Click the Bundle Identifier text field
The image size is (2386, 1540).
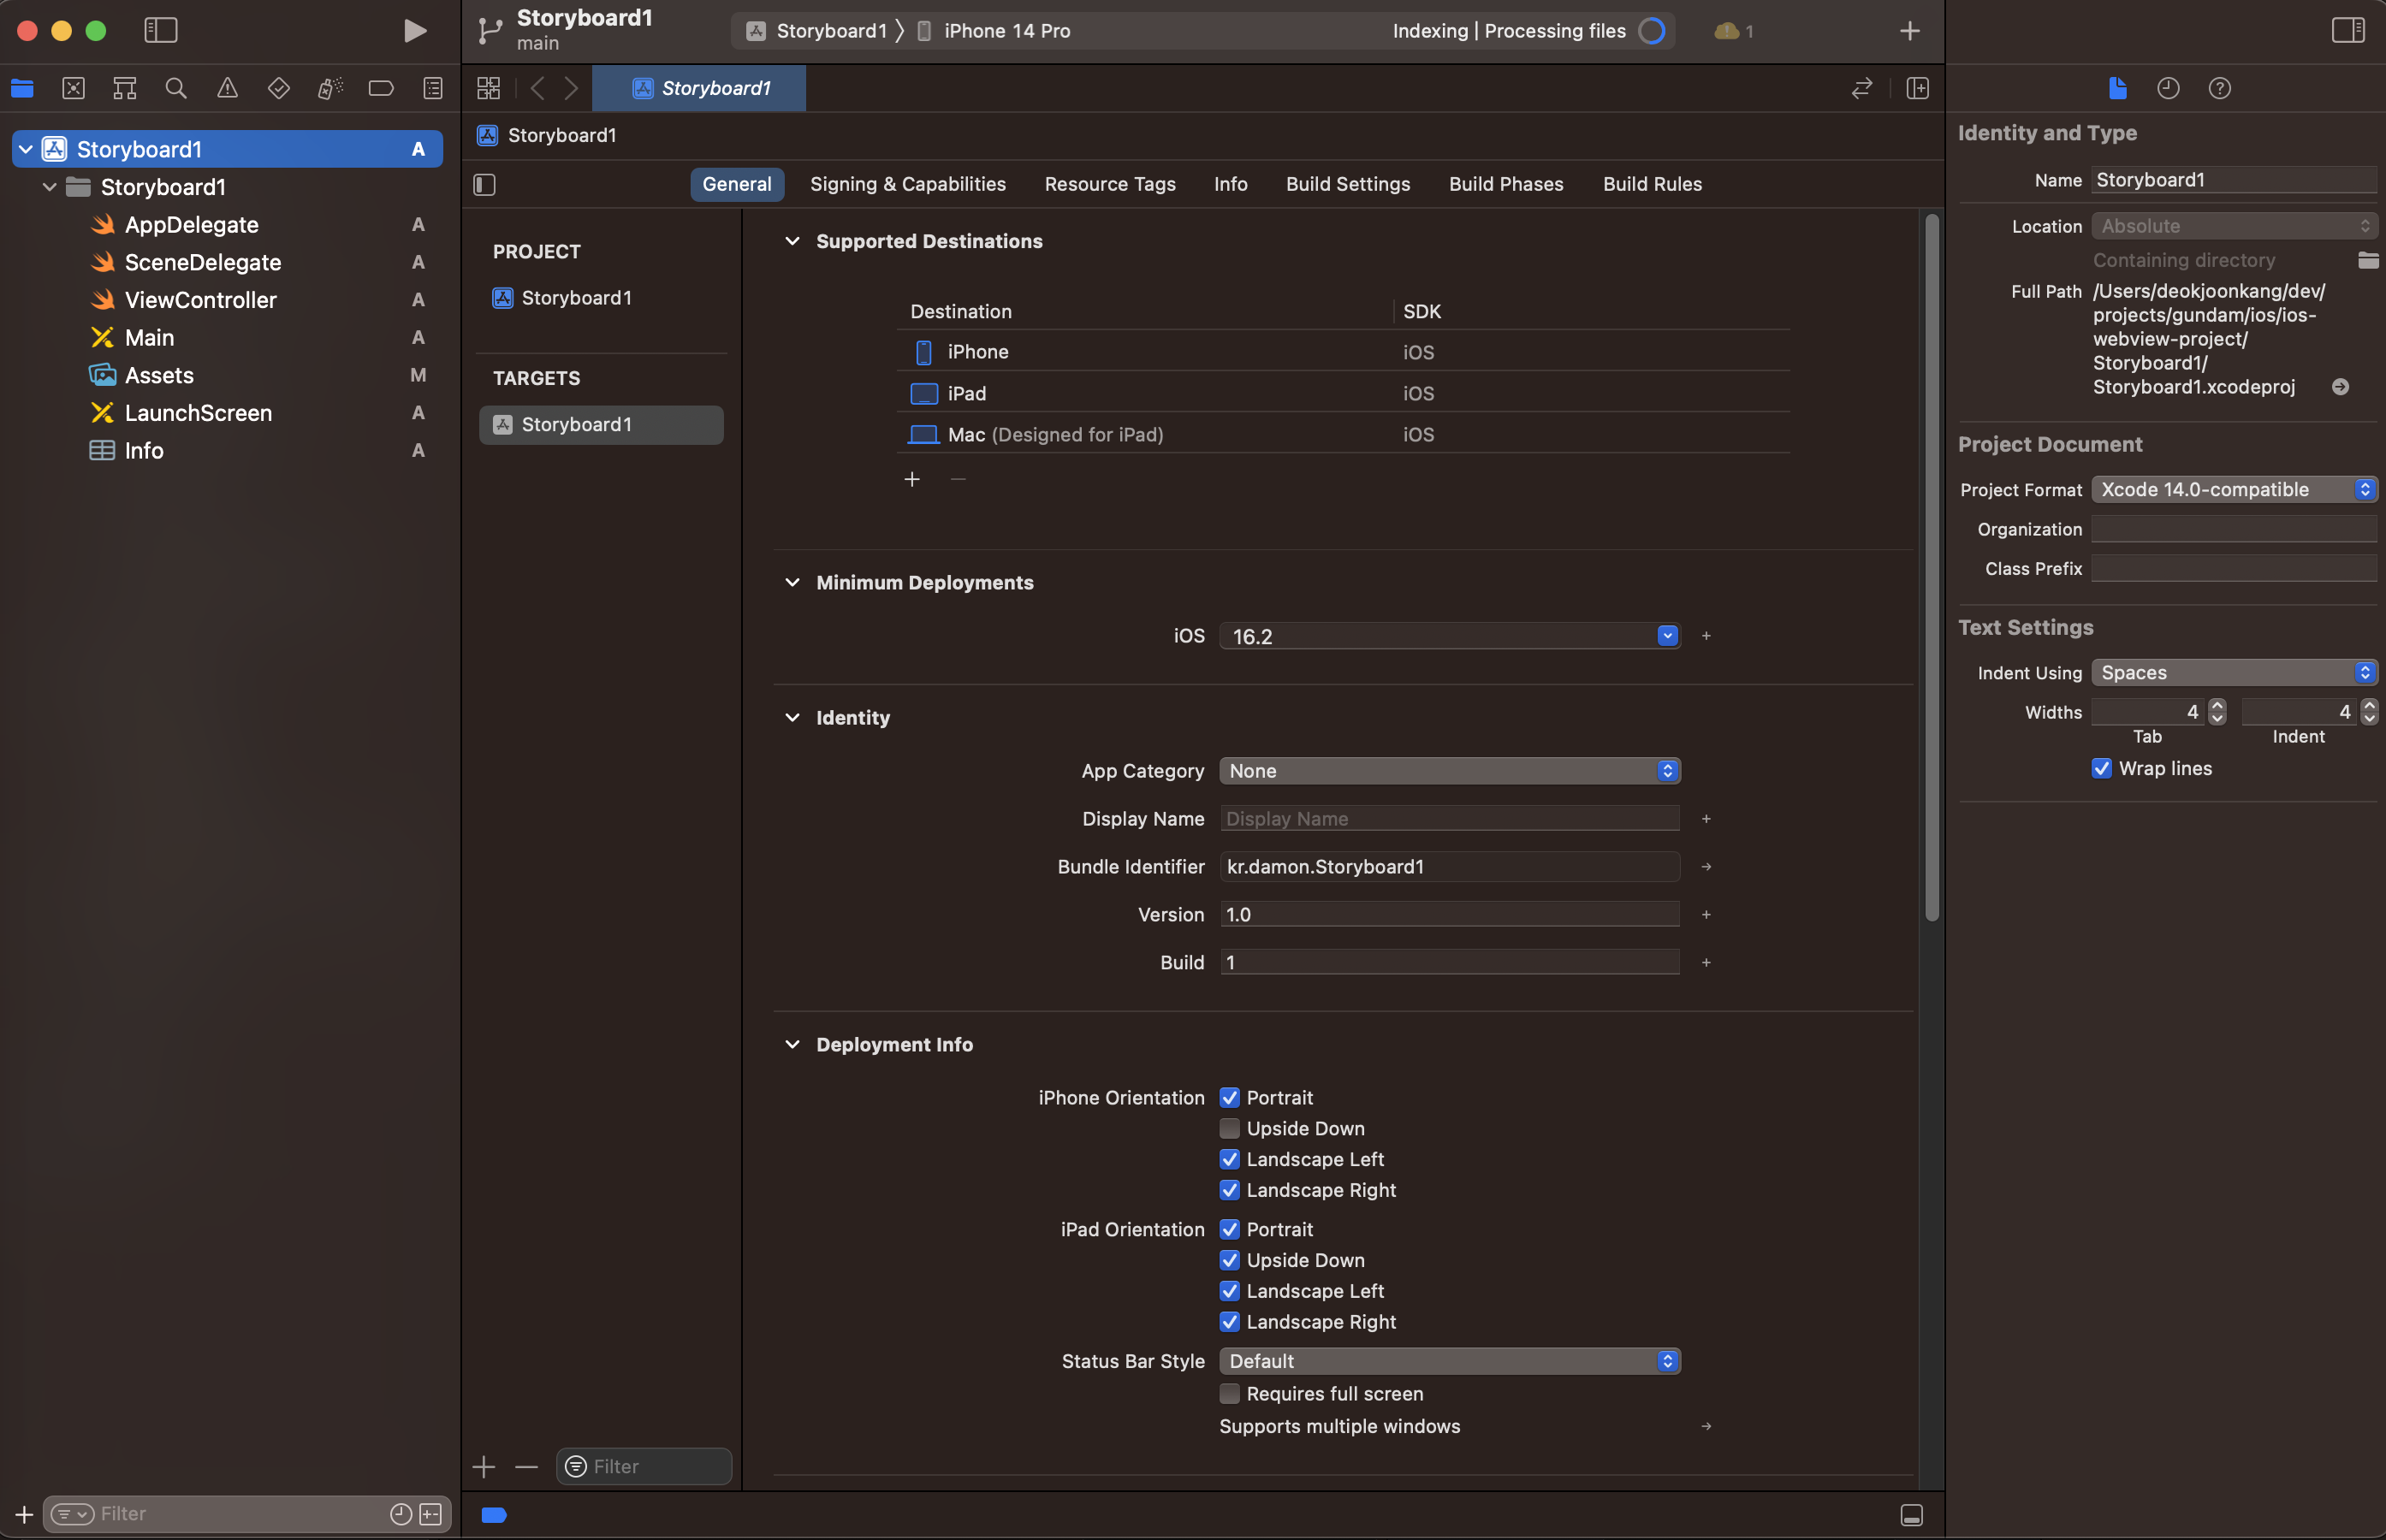(x=1449, y=867)
